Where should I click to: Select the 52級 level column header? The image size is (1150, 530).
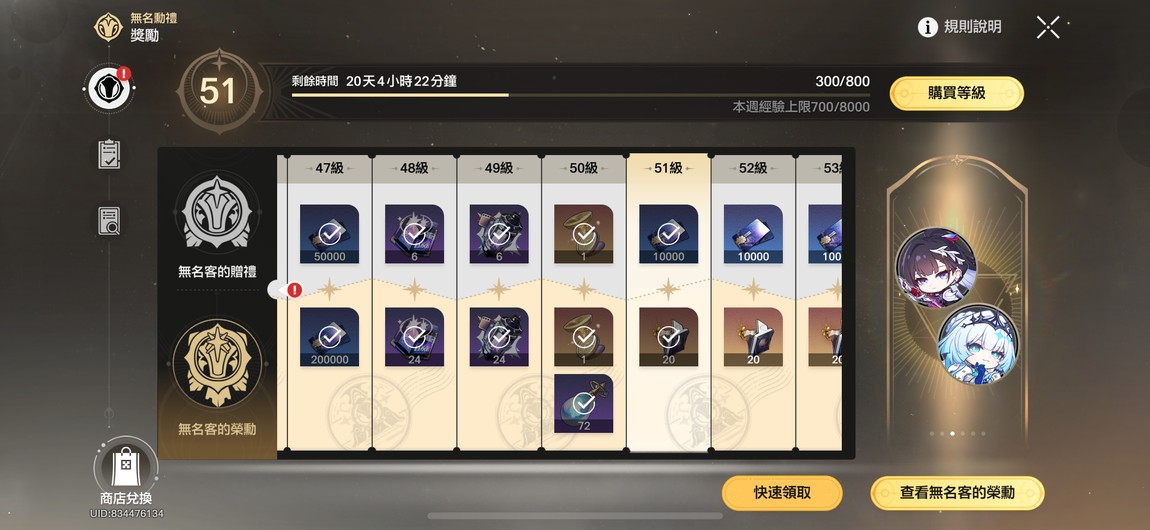tap(752, 168)
